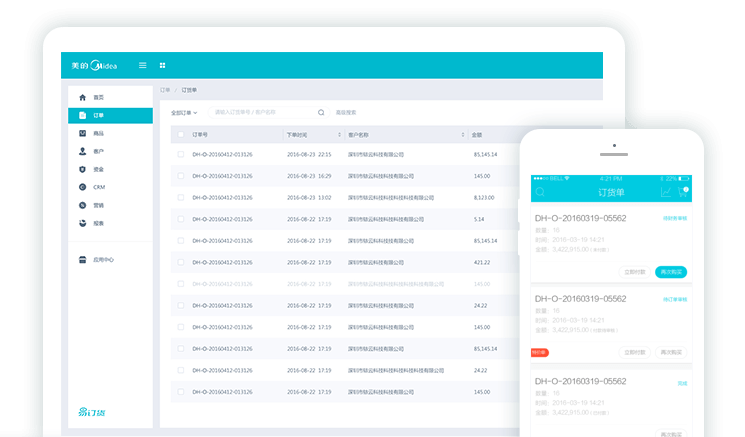The height and width of the screenshot is (437, 745).
Task: Click the magnifier icon in order search box
Action: coord(321,112)
